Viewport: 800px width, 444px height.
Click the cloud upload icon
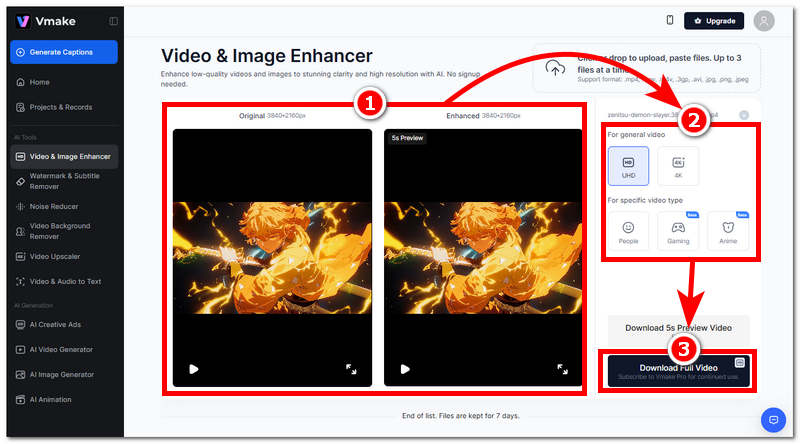point(555,68)
